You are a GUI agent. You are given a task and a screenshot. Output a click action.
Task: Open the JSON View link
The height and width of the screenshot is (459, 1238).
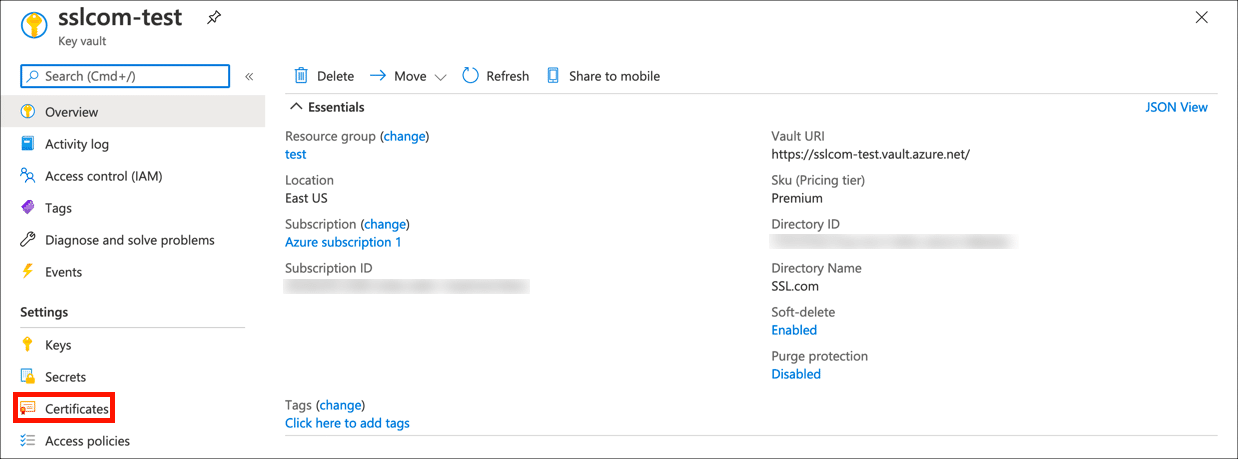(x=1176, y=107)
